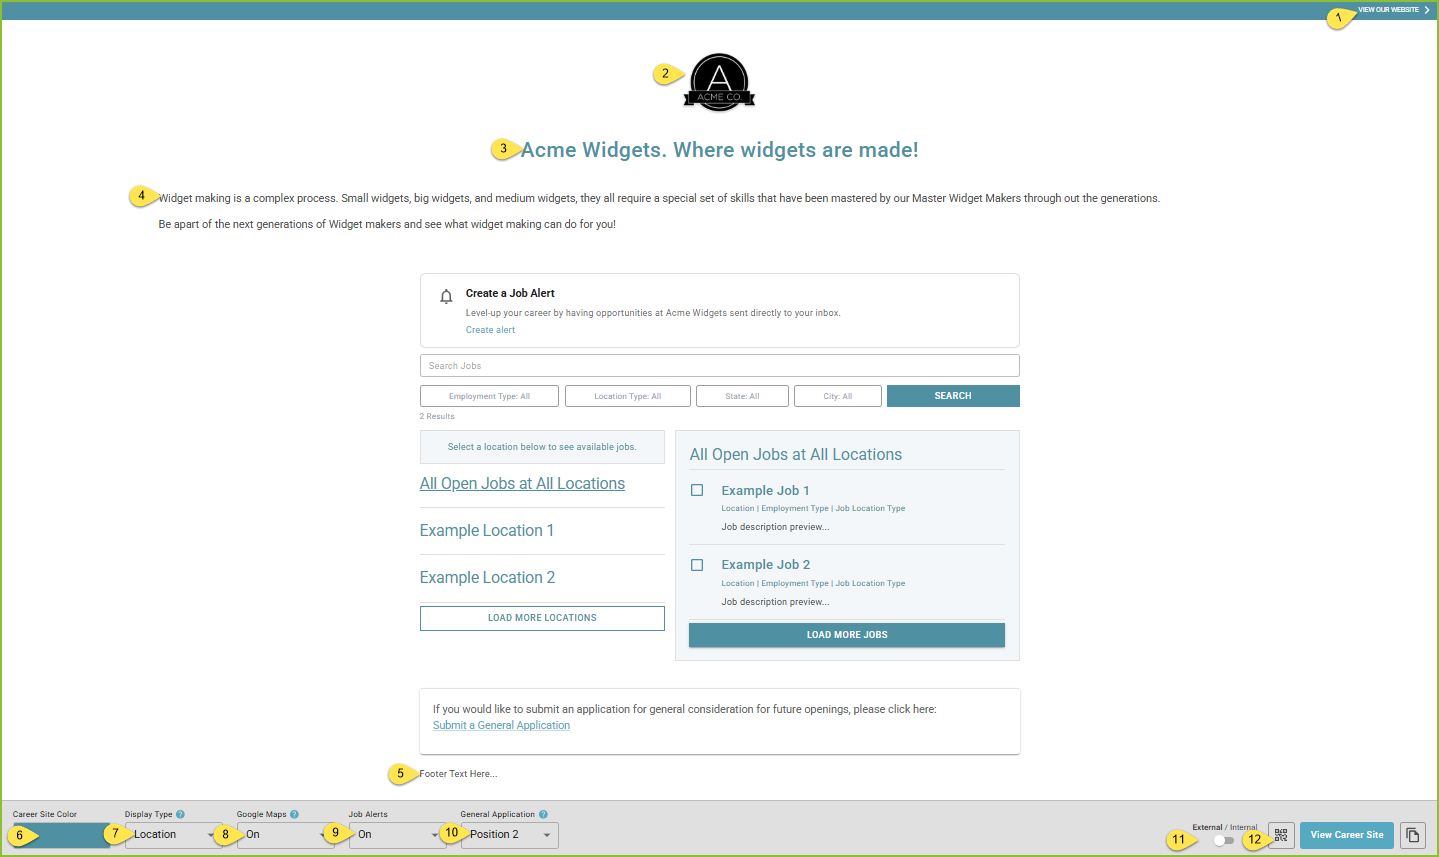Check the Example Job 2 checkbox
The image size is (1439, 857).
697,565
